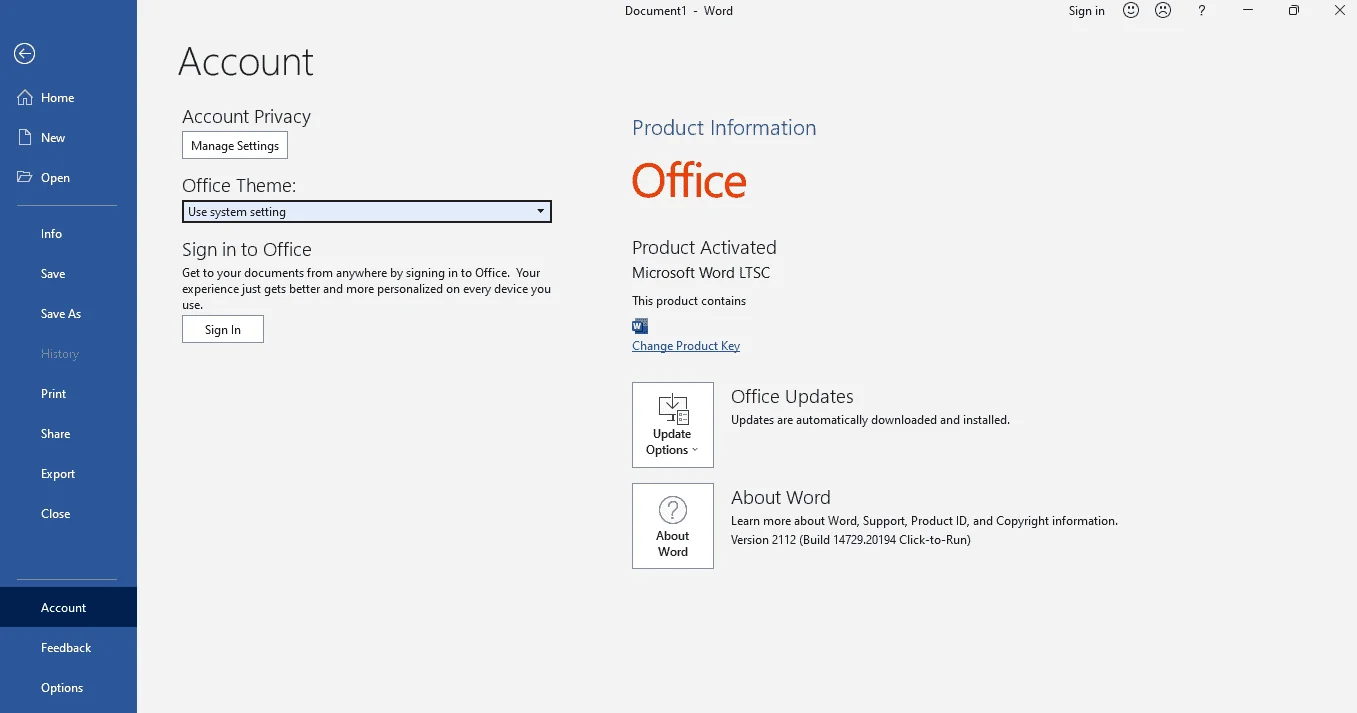Select the Account tab in sidebar

[x=68, y=608]
